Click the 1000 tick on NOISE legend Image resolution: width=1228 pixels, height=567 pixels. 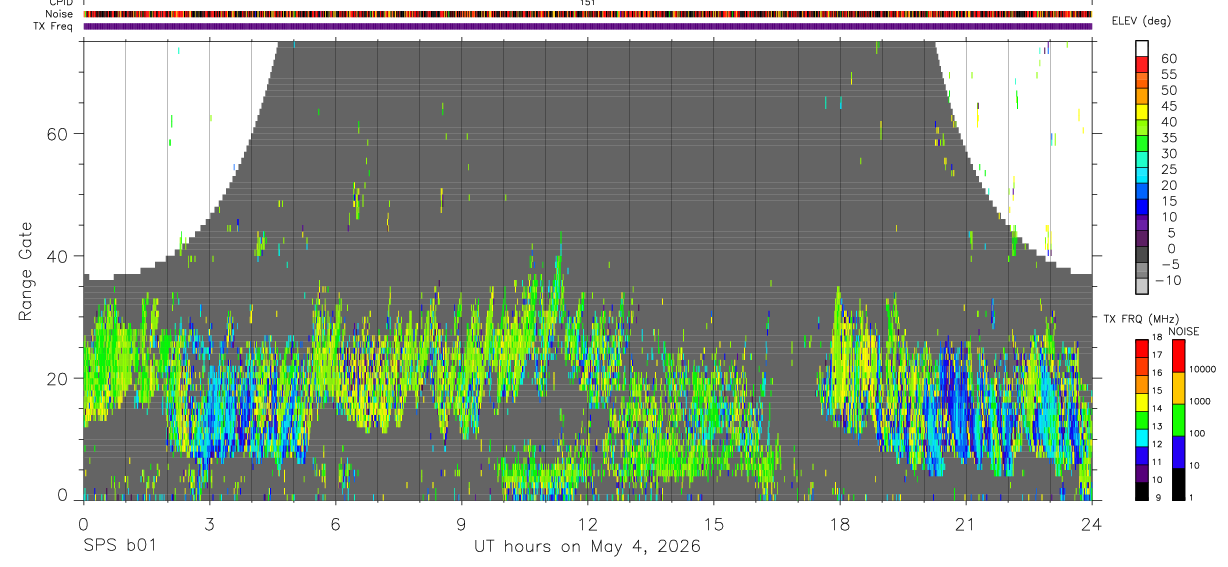(x=1200, y=401)
